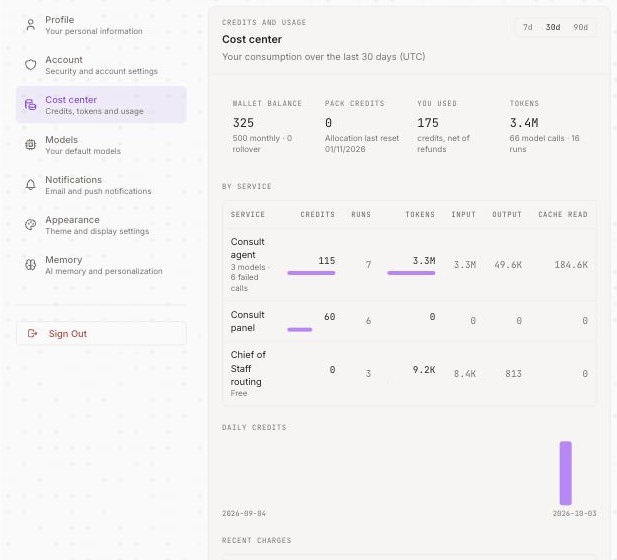Click the Credits column header
The image size is (617, 560).
pos(318,214)
